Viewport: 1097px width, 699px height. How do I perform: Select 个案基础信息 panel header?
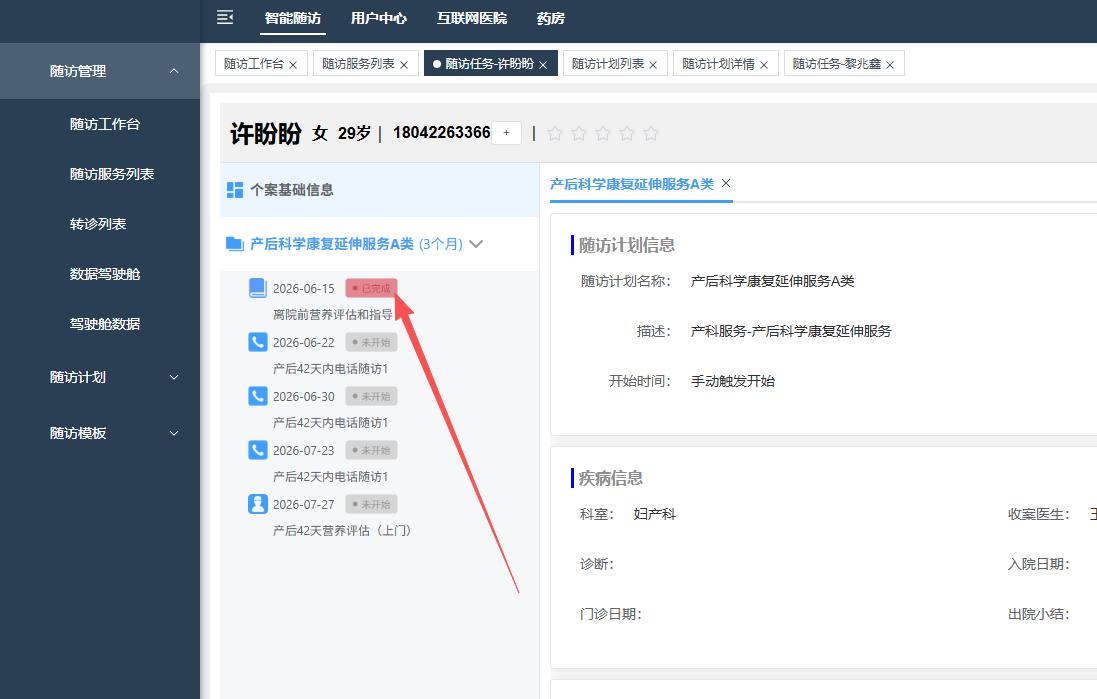click(x=379, y=190)
